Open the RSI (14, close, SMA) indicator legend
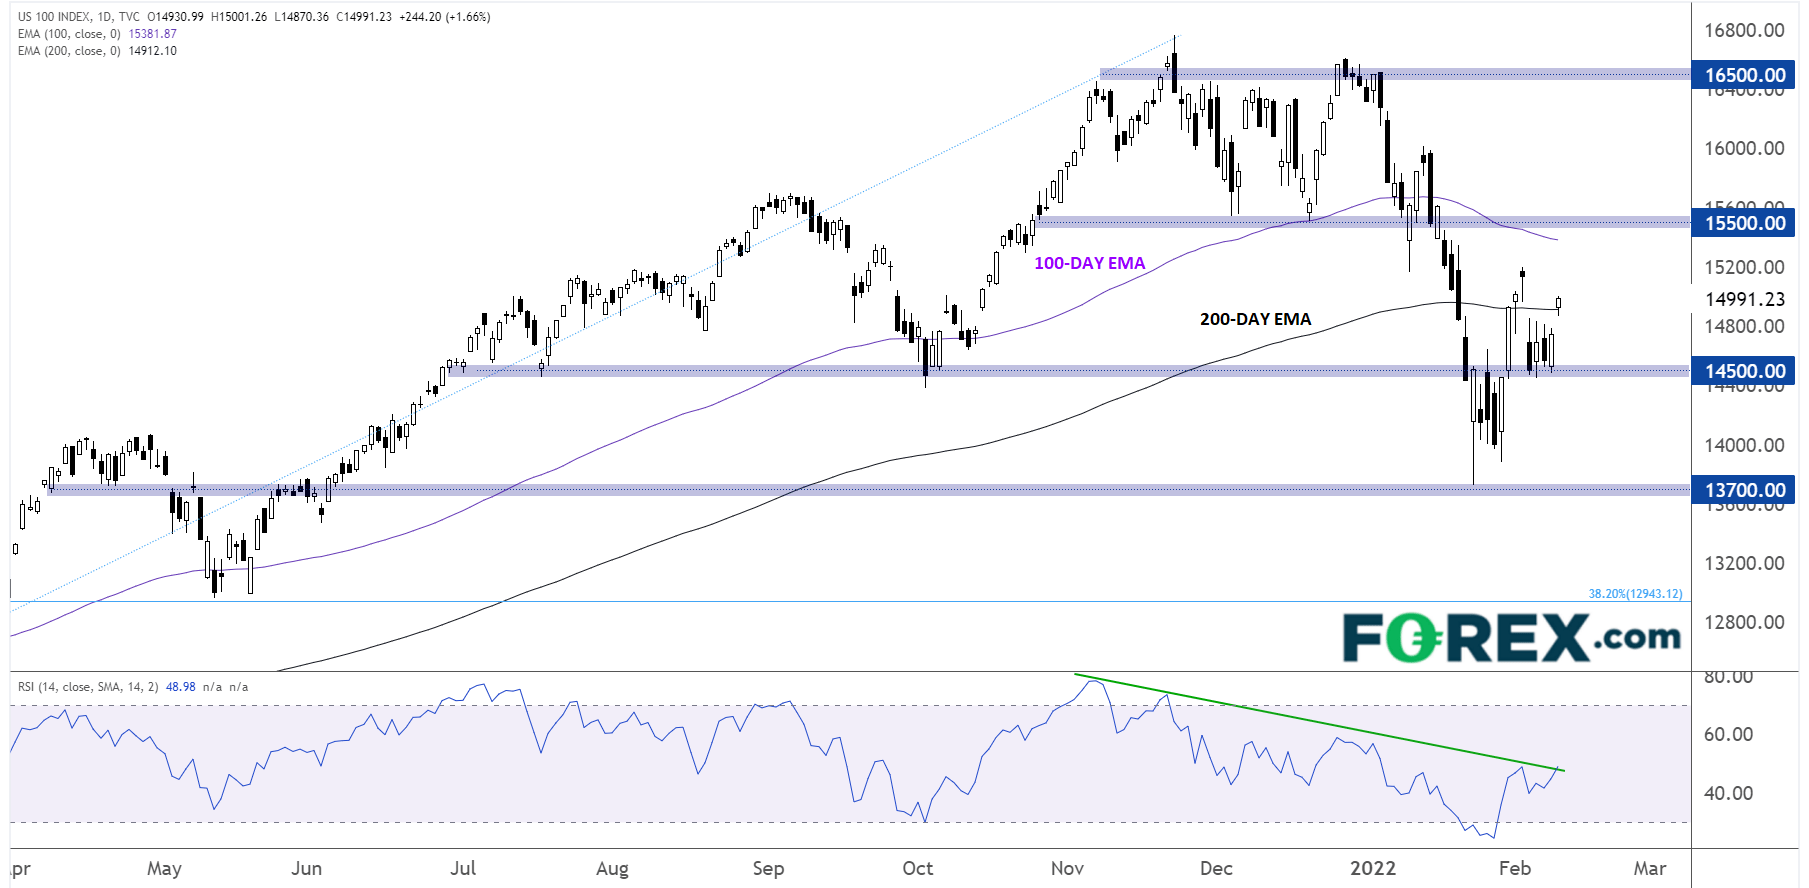The height and width of the screenshot is (888, 1809). [x=88, y=687]
